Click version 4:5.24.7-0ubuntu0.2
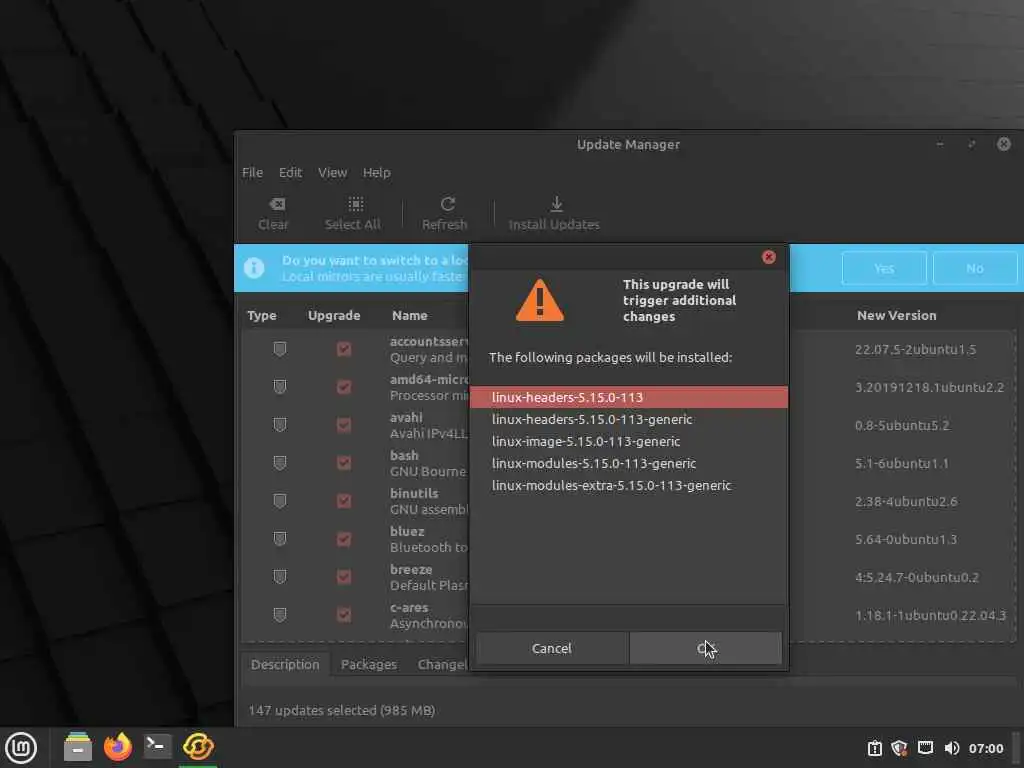Image resolution: width=1024 pixels, height=768 pixels. (917, 577)
